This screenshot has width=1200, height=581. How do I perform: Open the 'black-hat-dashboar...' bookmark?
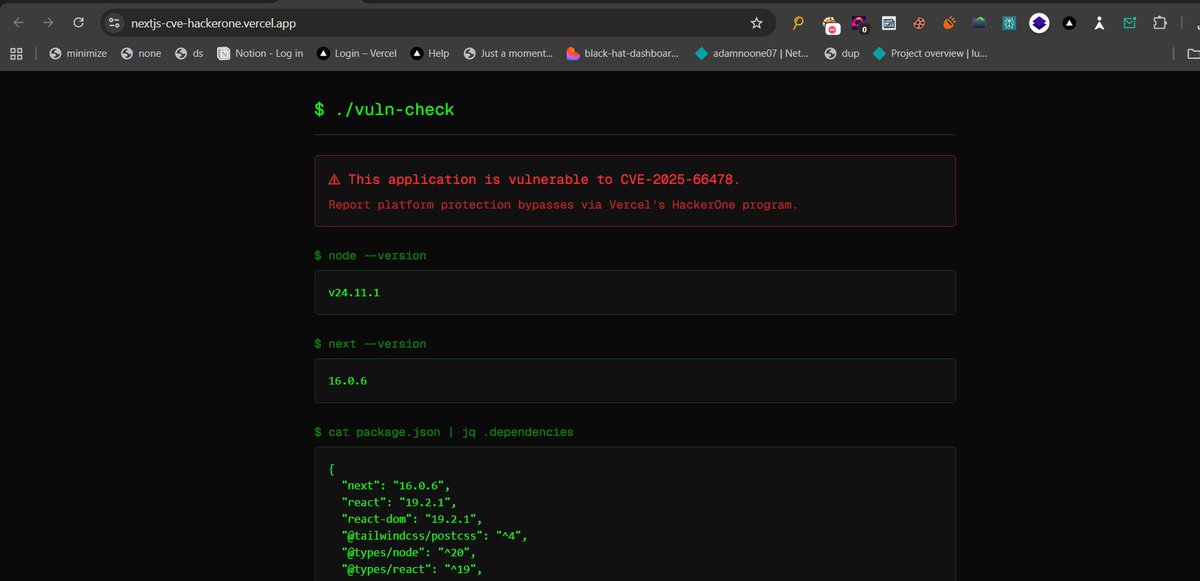[x=622, y=54]
